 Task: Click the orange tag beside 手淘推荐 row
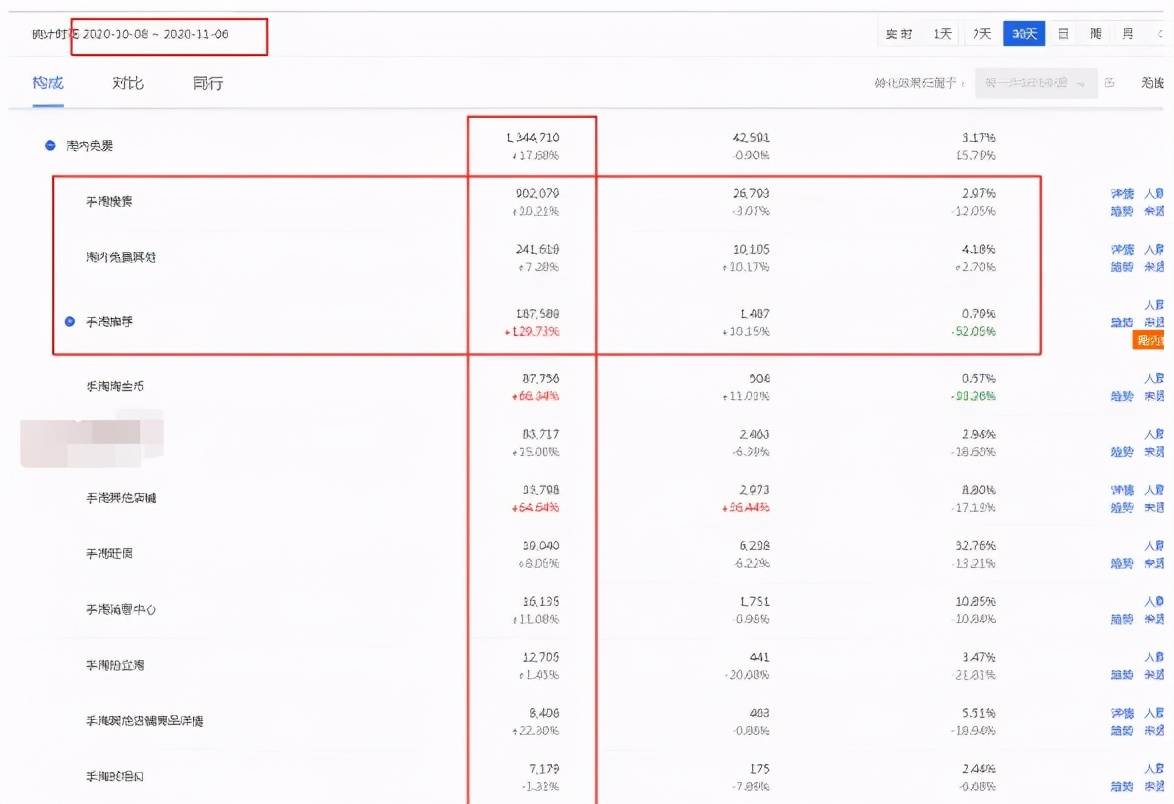coord(1150,342)
